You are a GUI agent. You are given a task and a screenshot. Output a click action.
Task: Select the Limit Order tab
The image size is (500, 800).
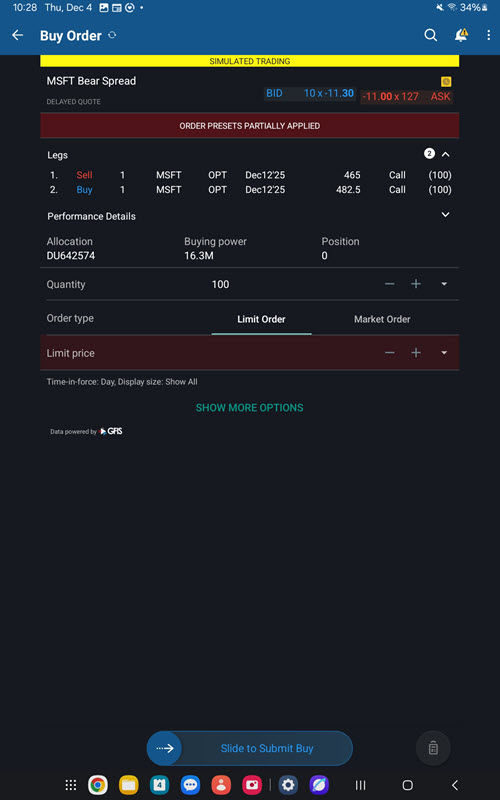click(261, 319)
